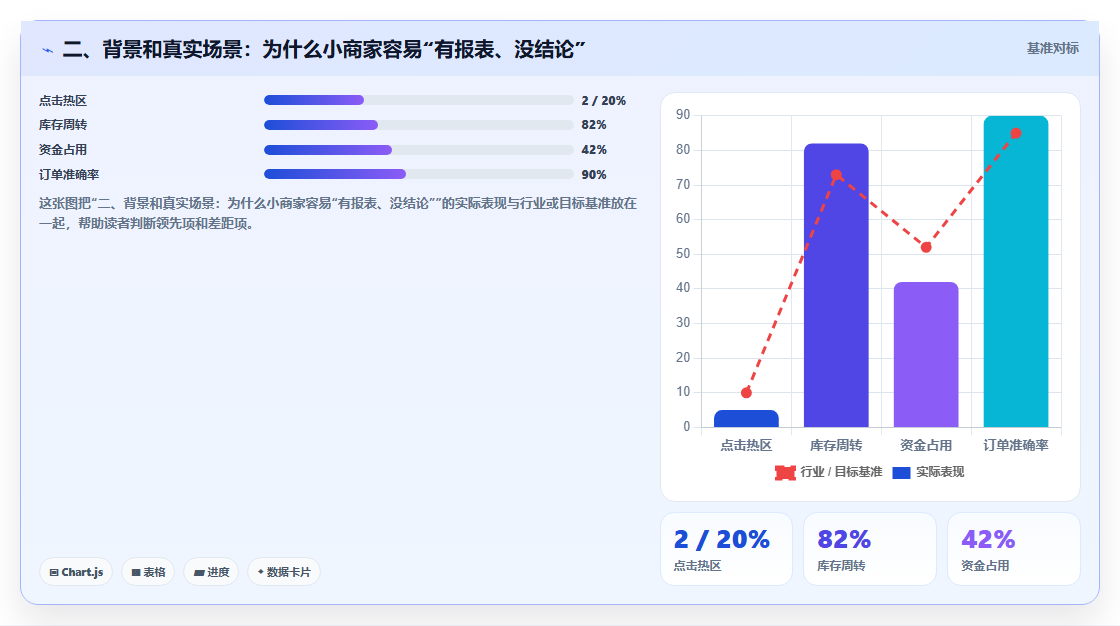This screenshot has width=1120, height=626.
Task: Click the 2 / 20% value beside progress bar
Action: [x=604, y=101]
